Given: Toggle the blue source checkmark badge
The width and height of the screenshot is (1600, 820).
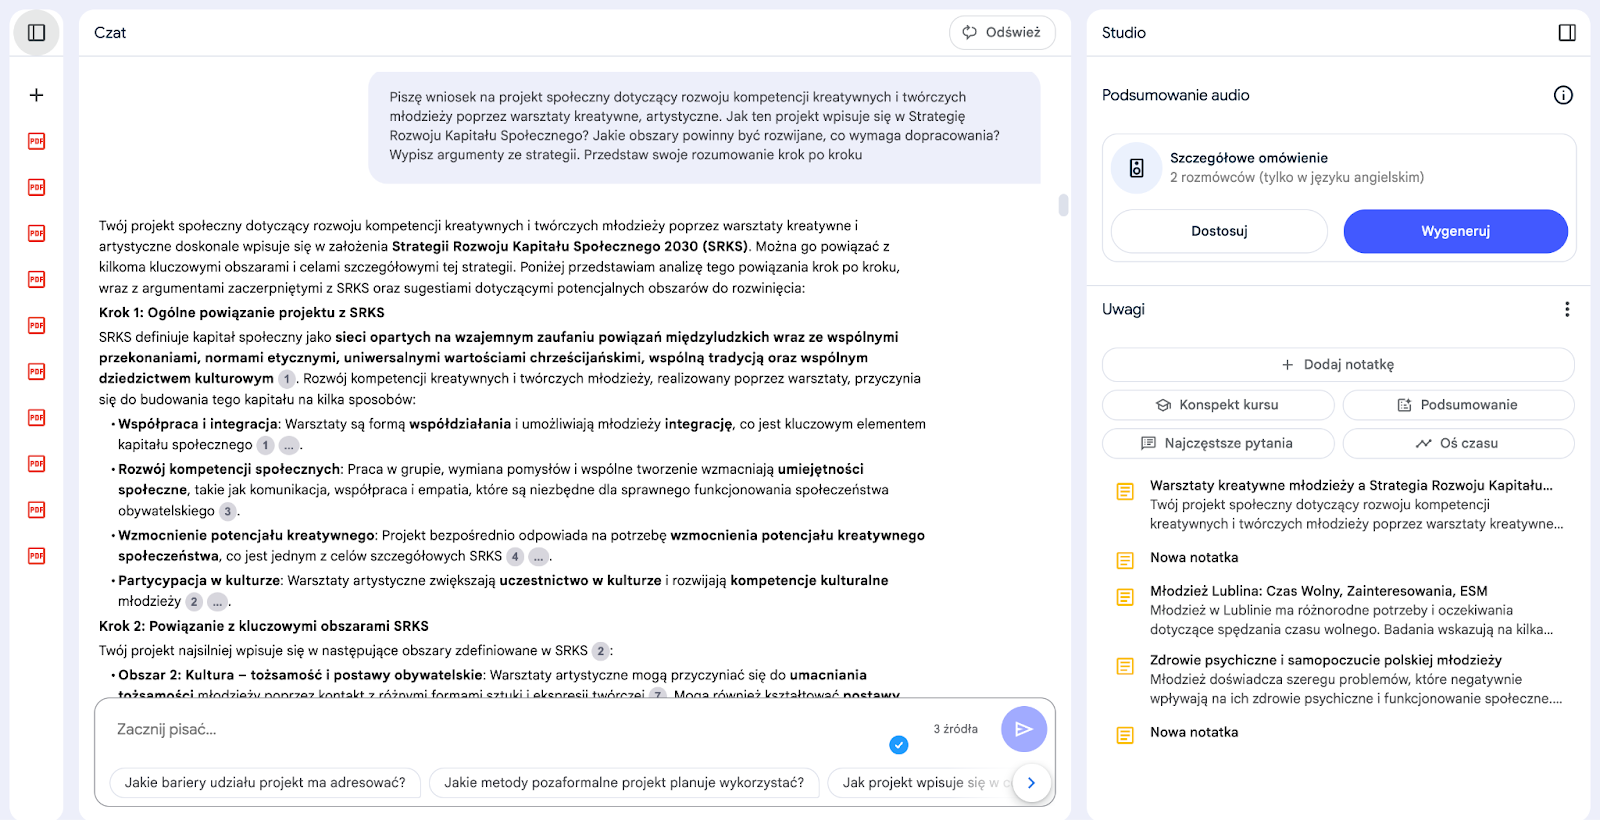Looking at the screenshot, I should coord(898,744).
